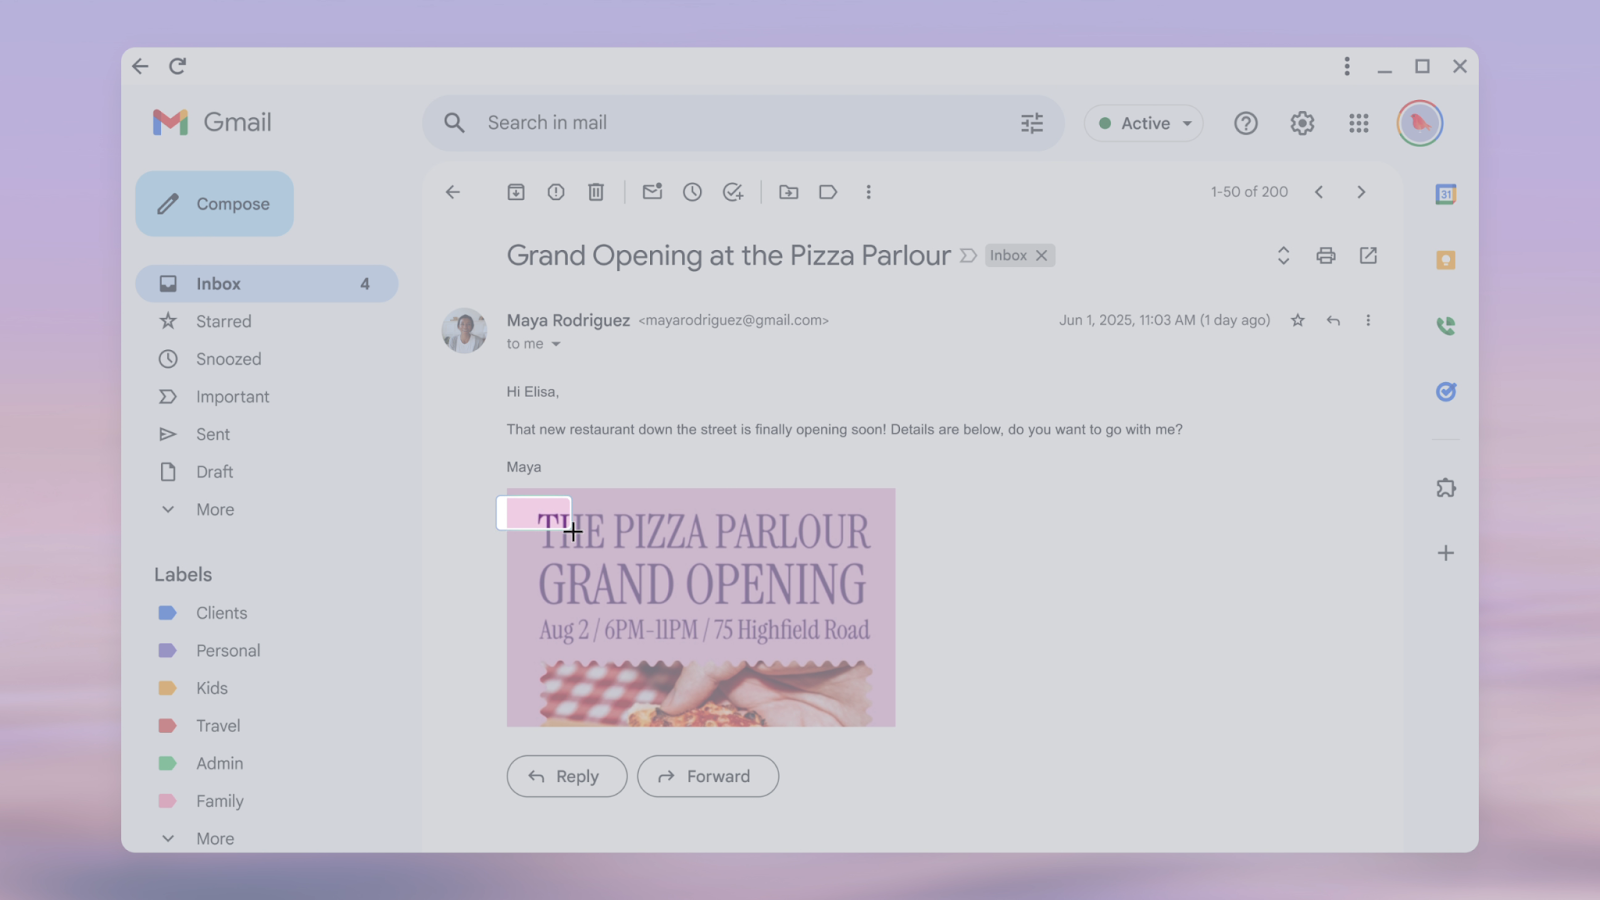Report this email as spam
Viewport: 1600px width, 900px height.
tap(556, 192)
